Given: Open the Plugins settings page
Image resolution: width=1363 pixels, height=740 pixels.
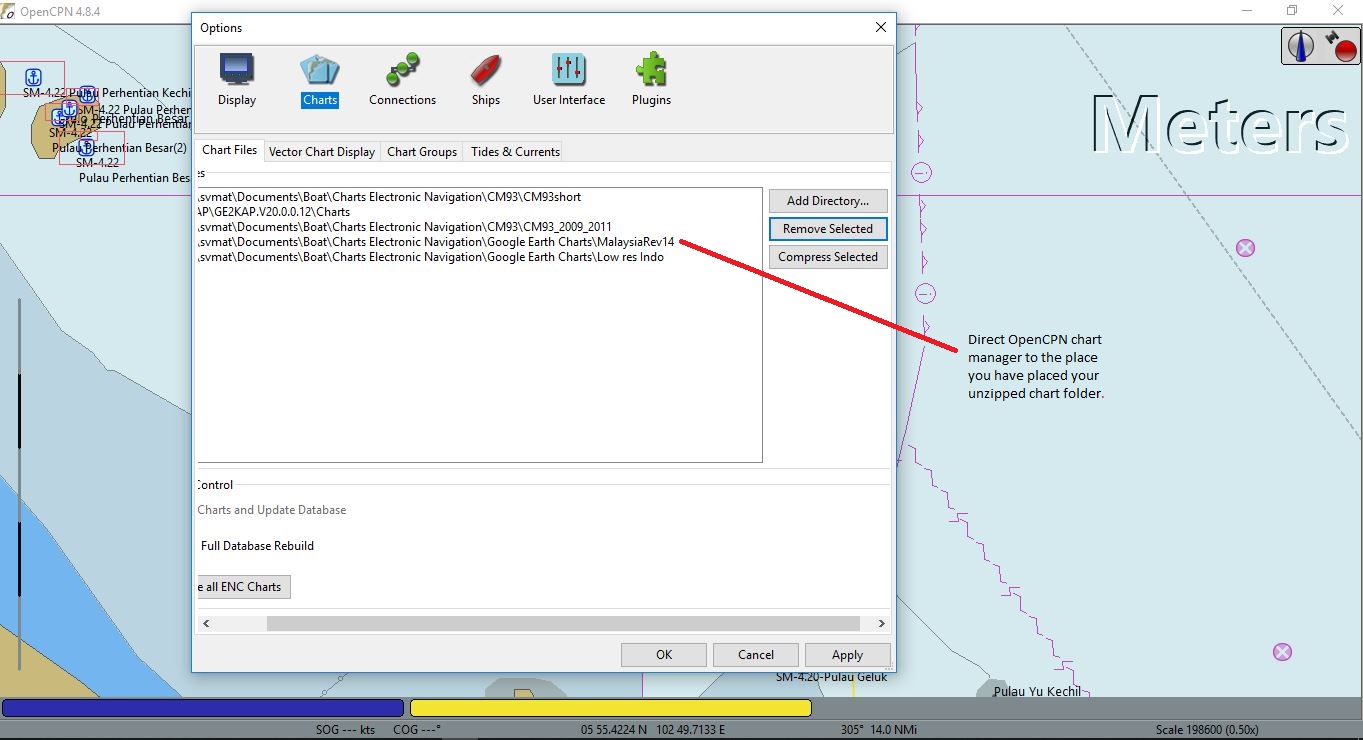Looking at the screenshot, I should [650, 80].
